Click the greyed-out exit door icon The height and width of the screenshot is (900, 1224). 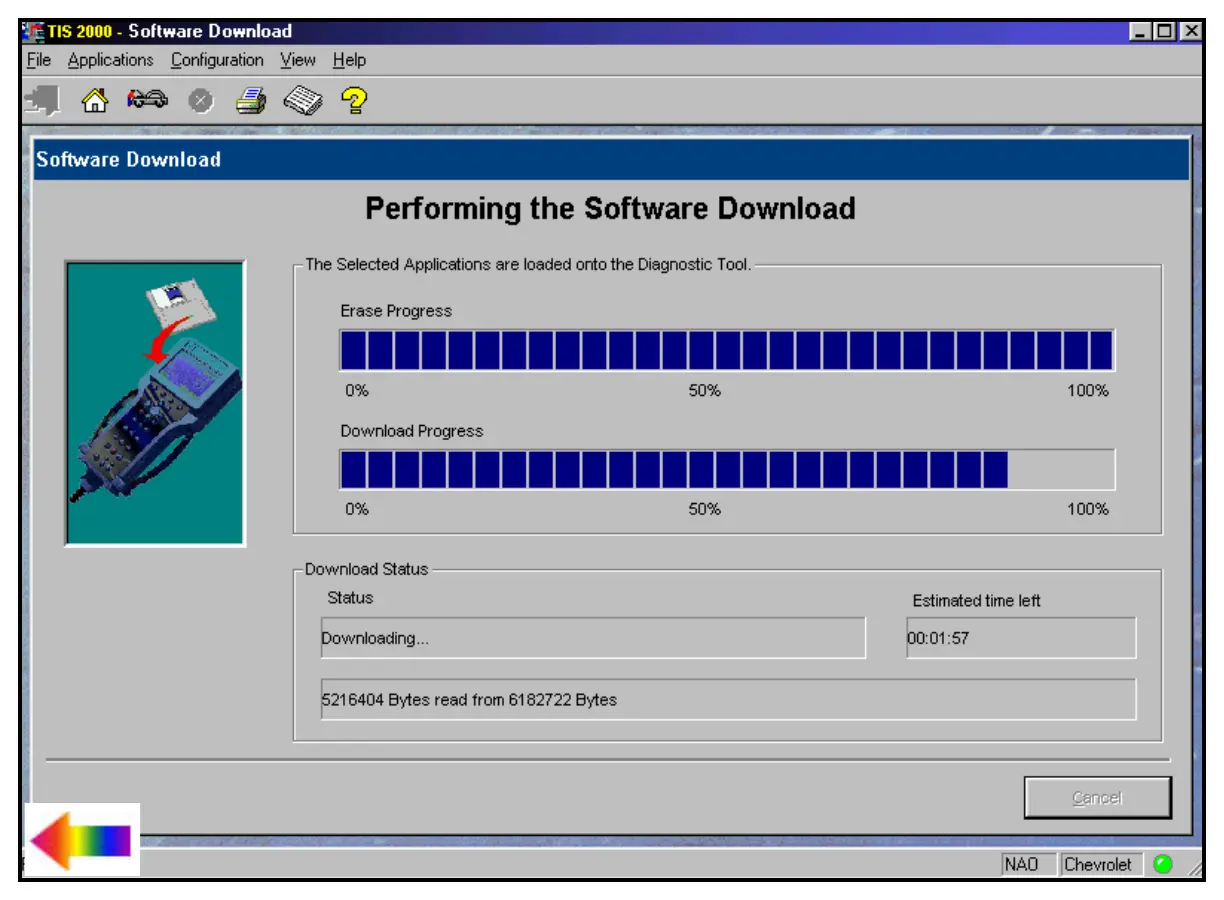click(43, 101)
